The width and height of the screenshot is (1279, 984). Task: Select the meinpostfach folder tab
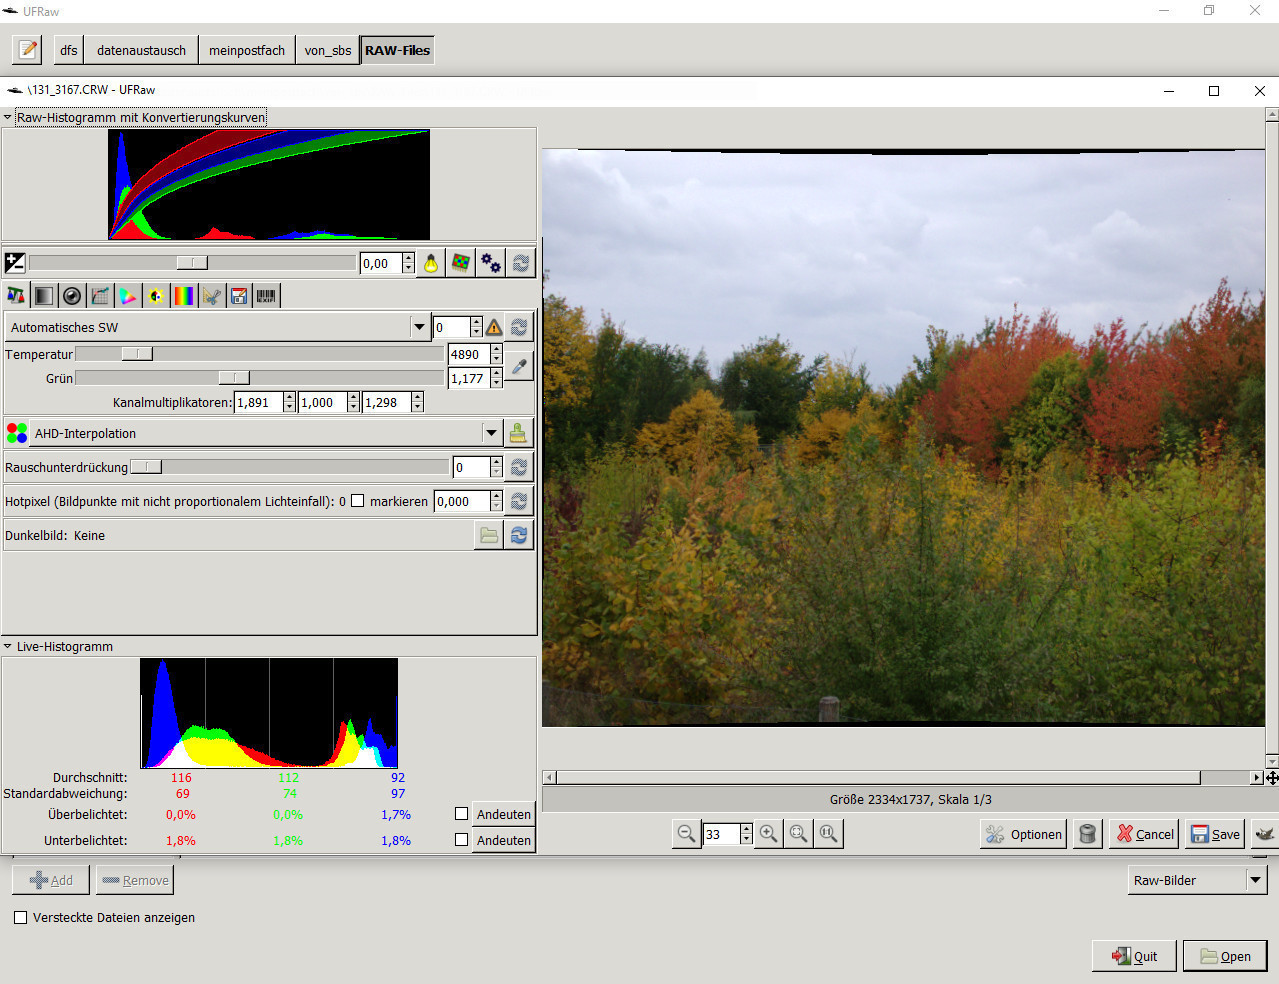pos(247,50)
